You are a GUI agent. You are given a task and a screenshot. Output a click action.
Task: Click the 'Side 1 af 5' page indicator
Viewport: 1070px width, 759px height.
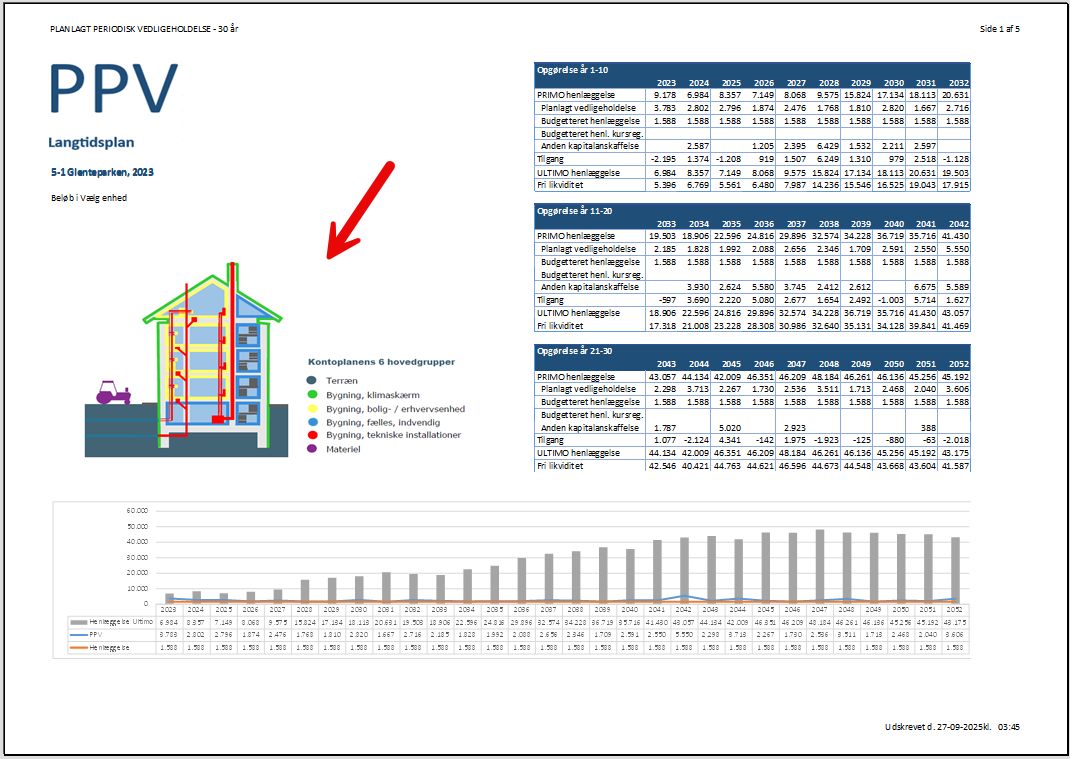[x=999, y=28]
